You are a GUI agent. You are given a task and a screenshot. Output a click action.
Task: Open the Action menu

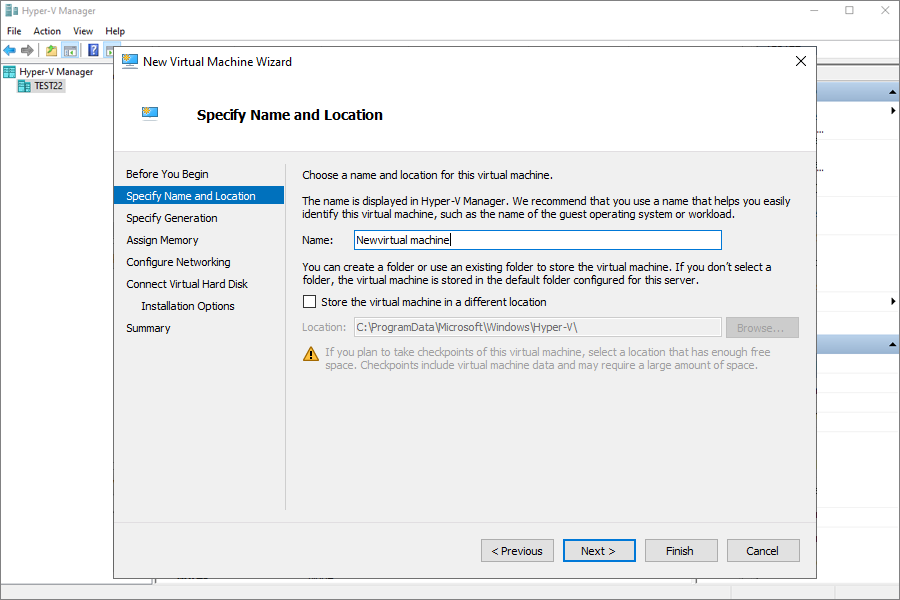(x=46, y=31)
